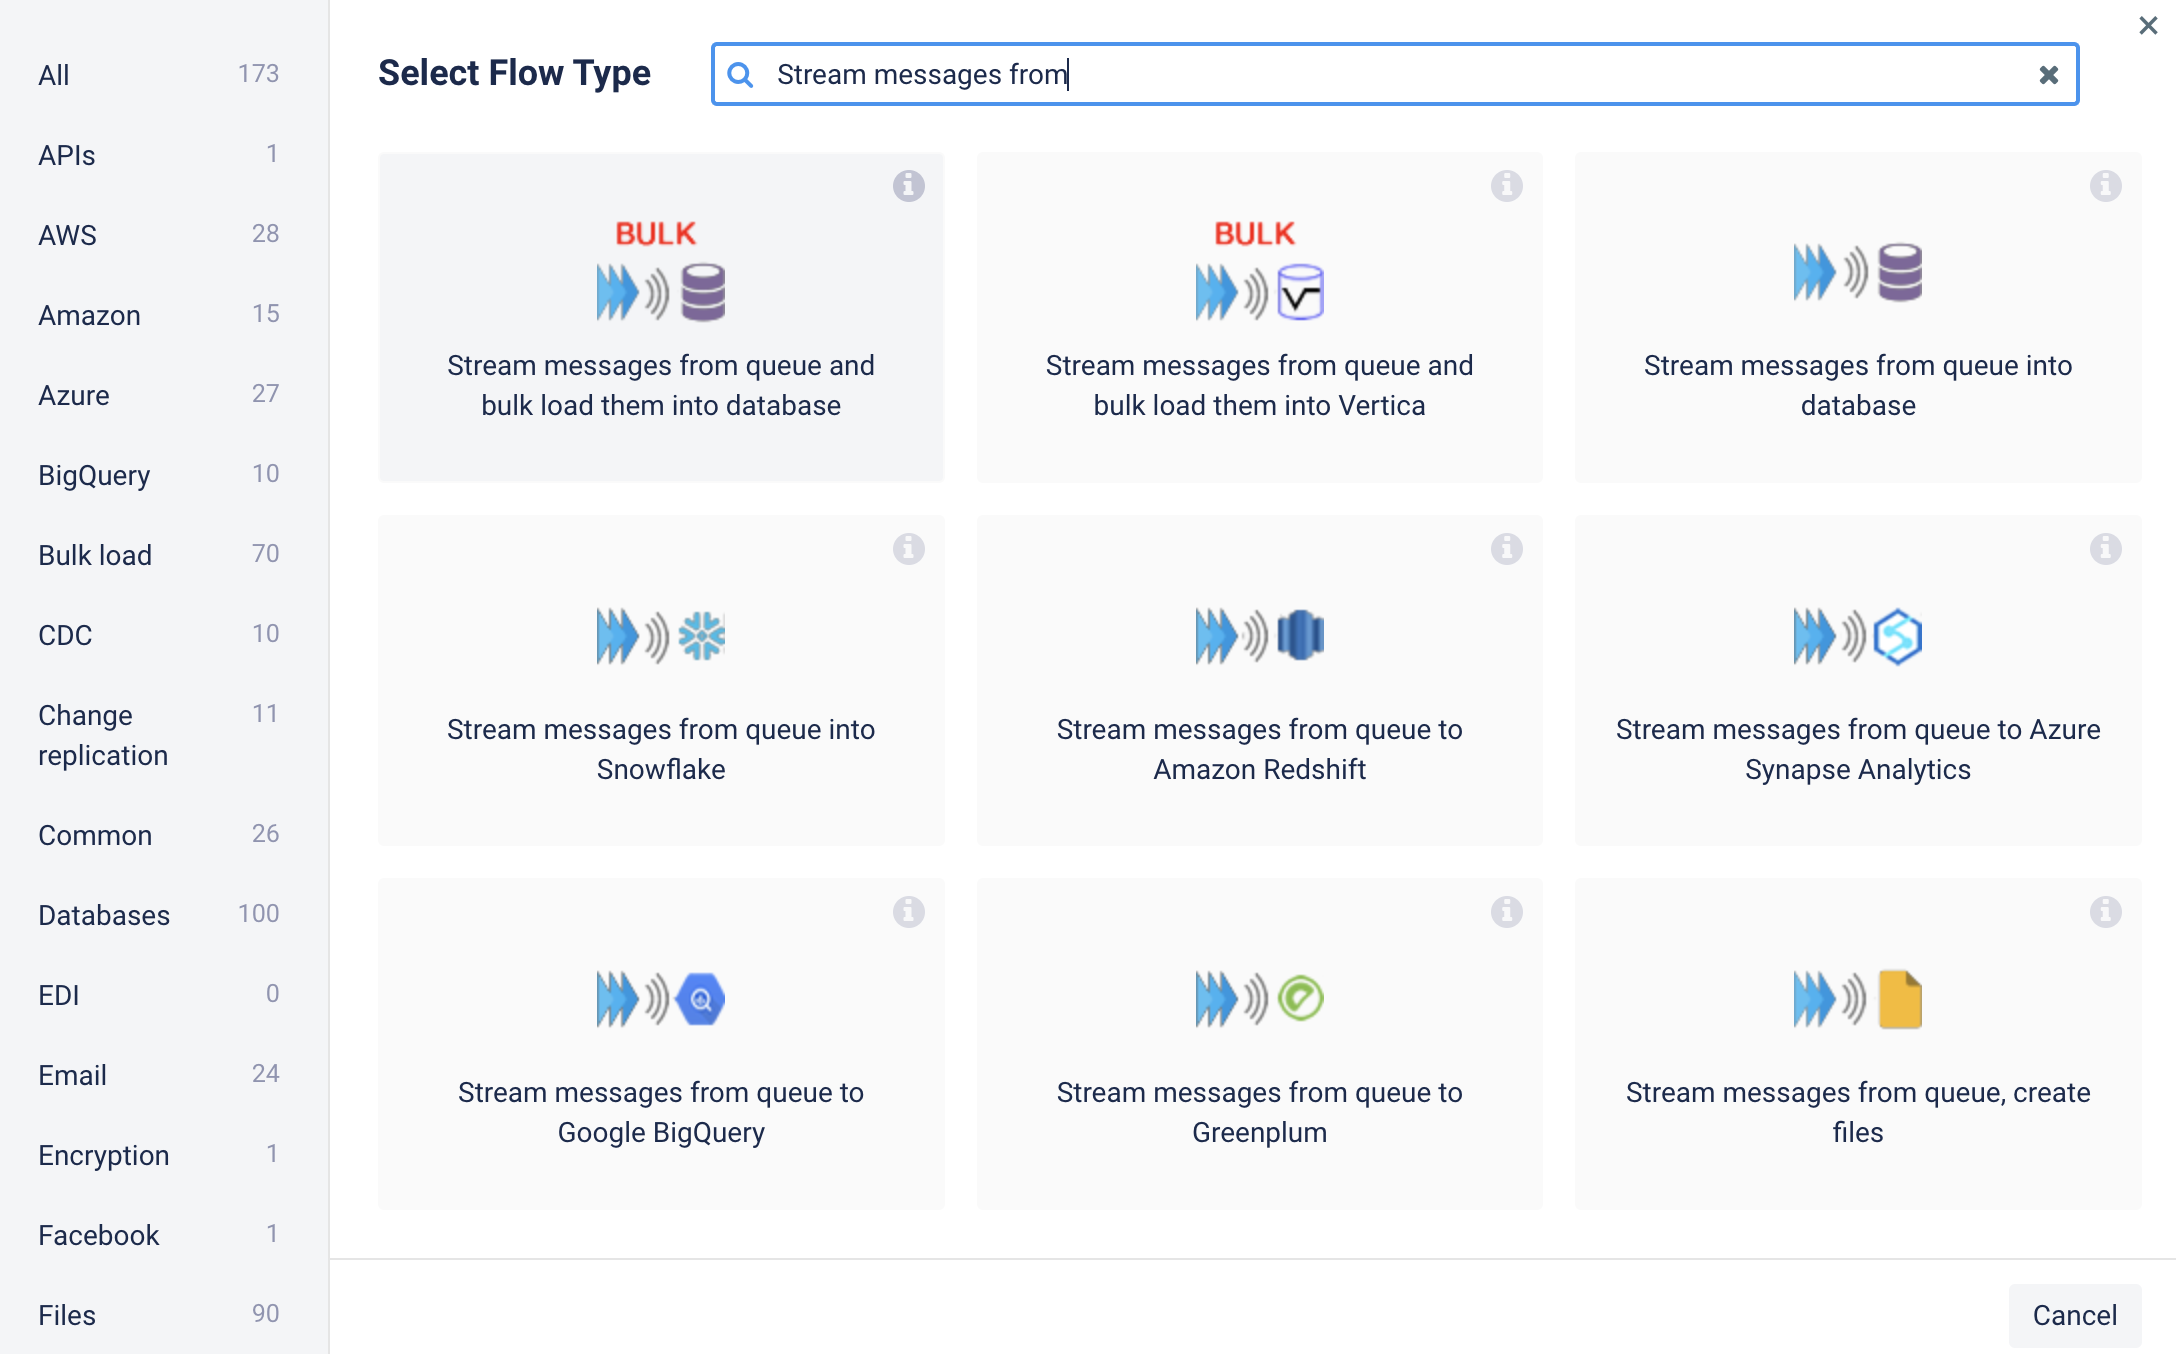Click the search magnifier icon

coord(741,75)
